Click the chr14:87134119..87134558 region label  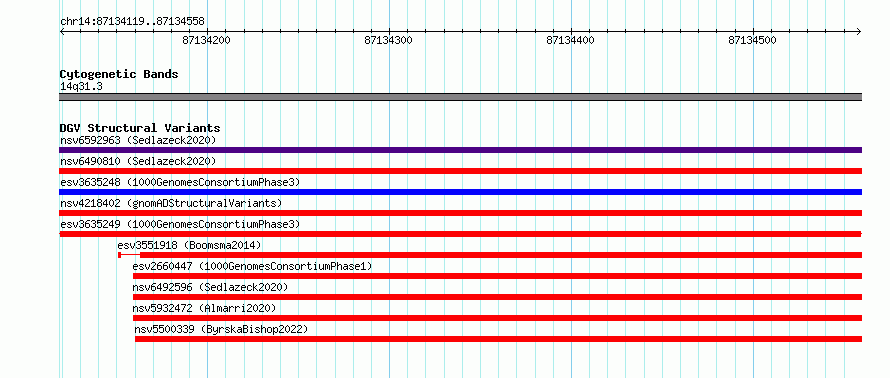tap(132, 22)
